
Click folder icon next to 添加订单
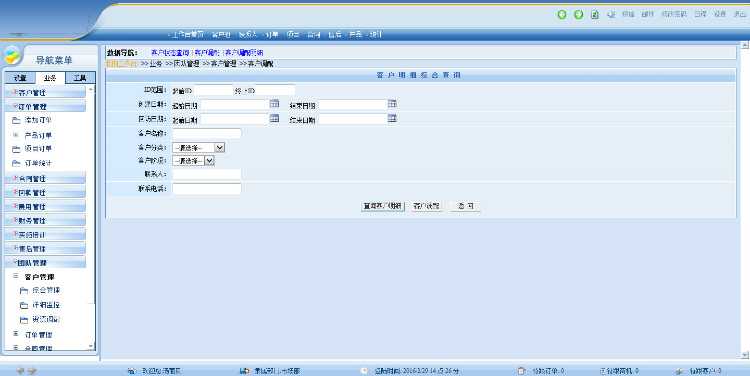16,121
